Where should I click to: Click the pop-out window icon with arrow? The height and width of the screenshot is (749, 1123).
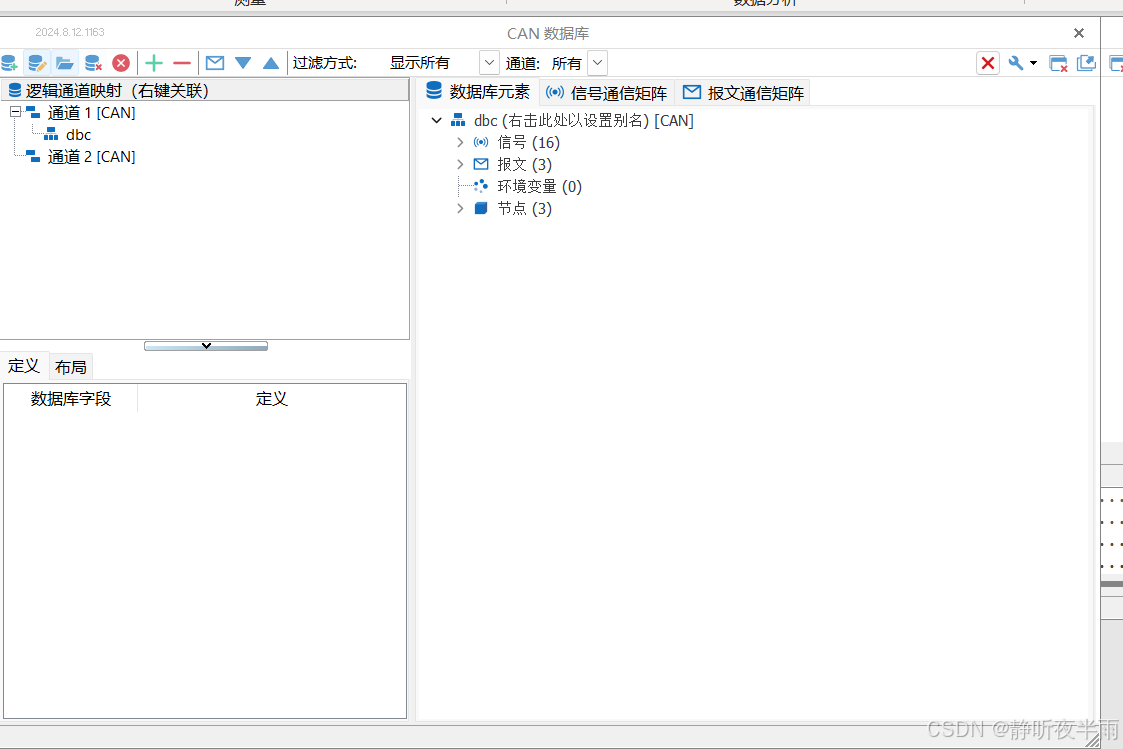click(1086, 63)
